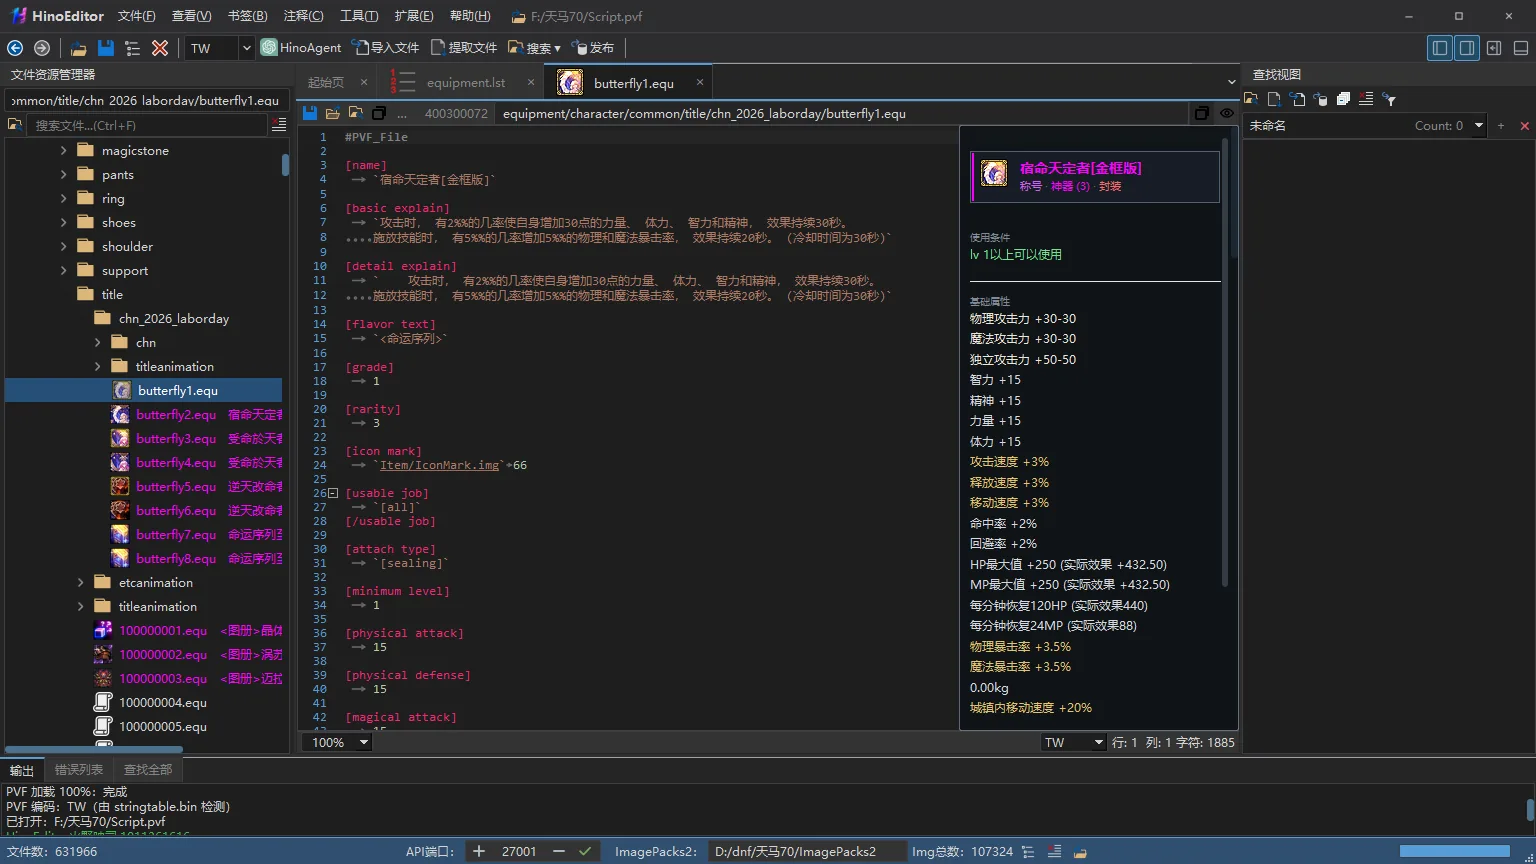
Task: Click 发布 publish button
Action: (x=593, y=48)
